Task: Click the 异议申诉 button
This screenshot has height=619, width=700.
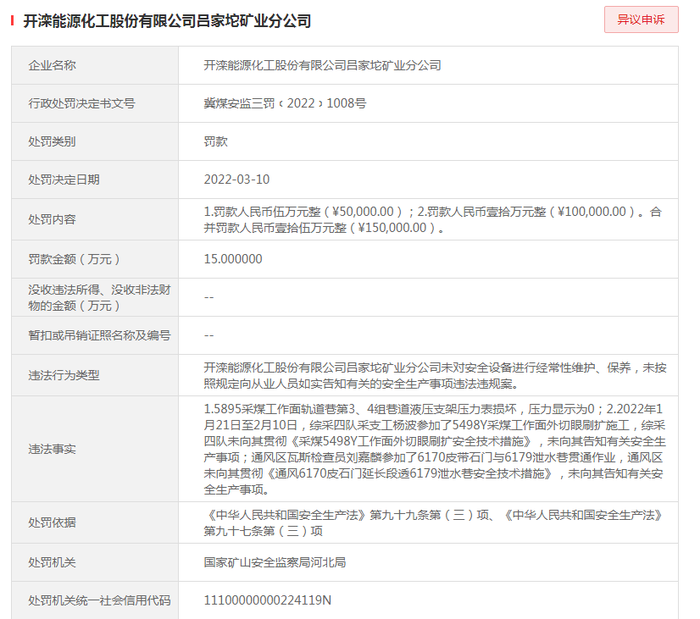Action: pyautogui.click(x=641, y=20)
